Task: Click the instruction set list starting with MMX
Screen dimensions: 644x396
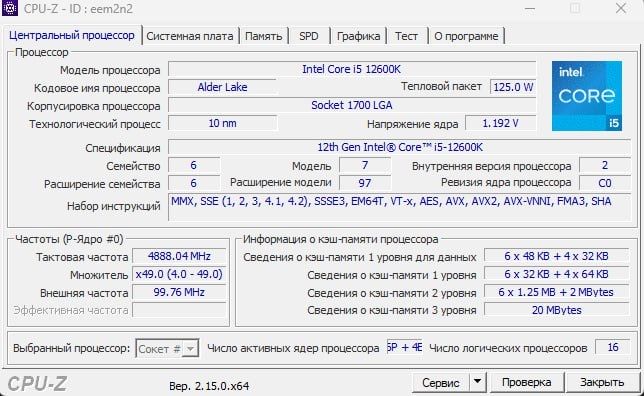Action: point(399,207)
